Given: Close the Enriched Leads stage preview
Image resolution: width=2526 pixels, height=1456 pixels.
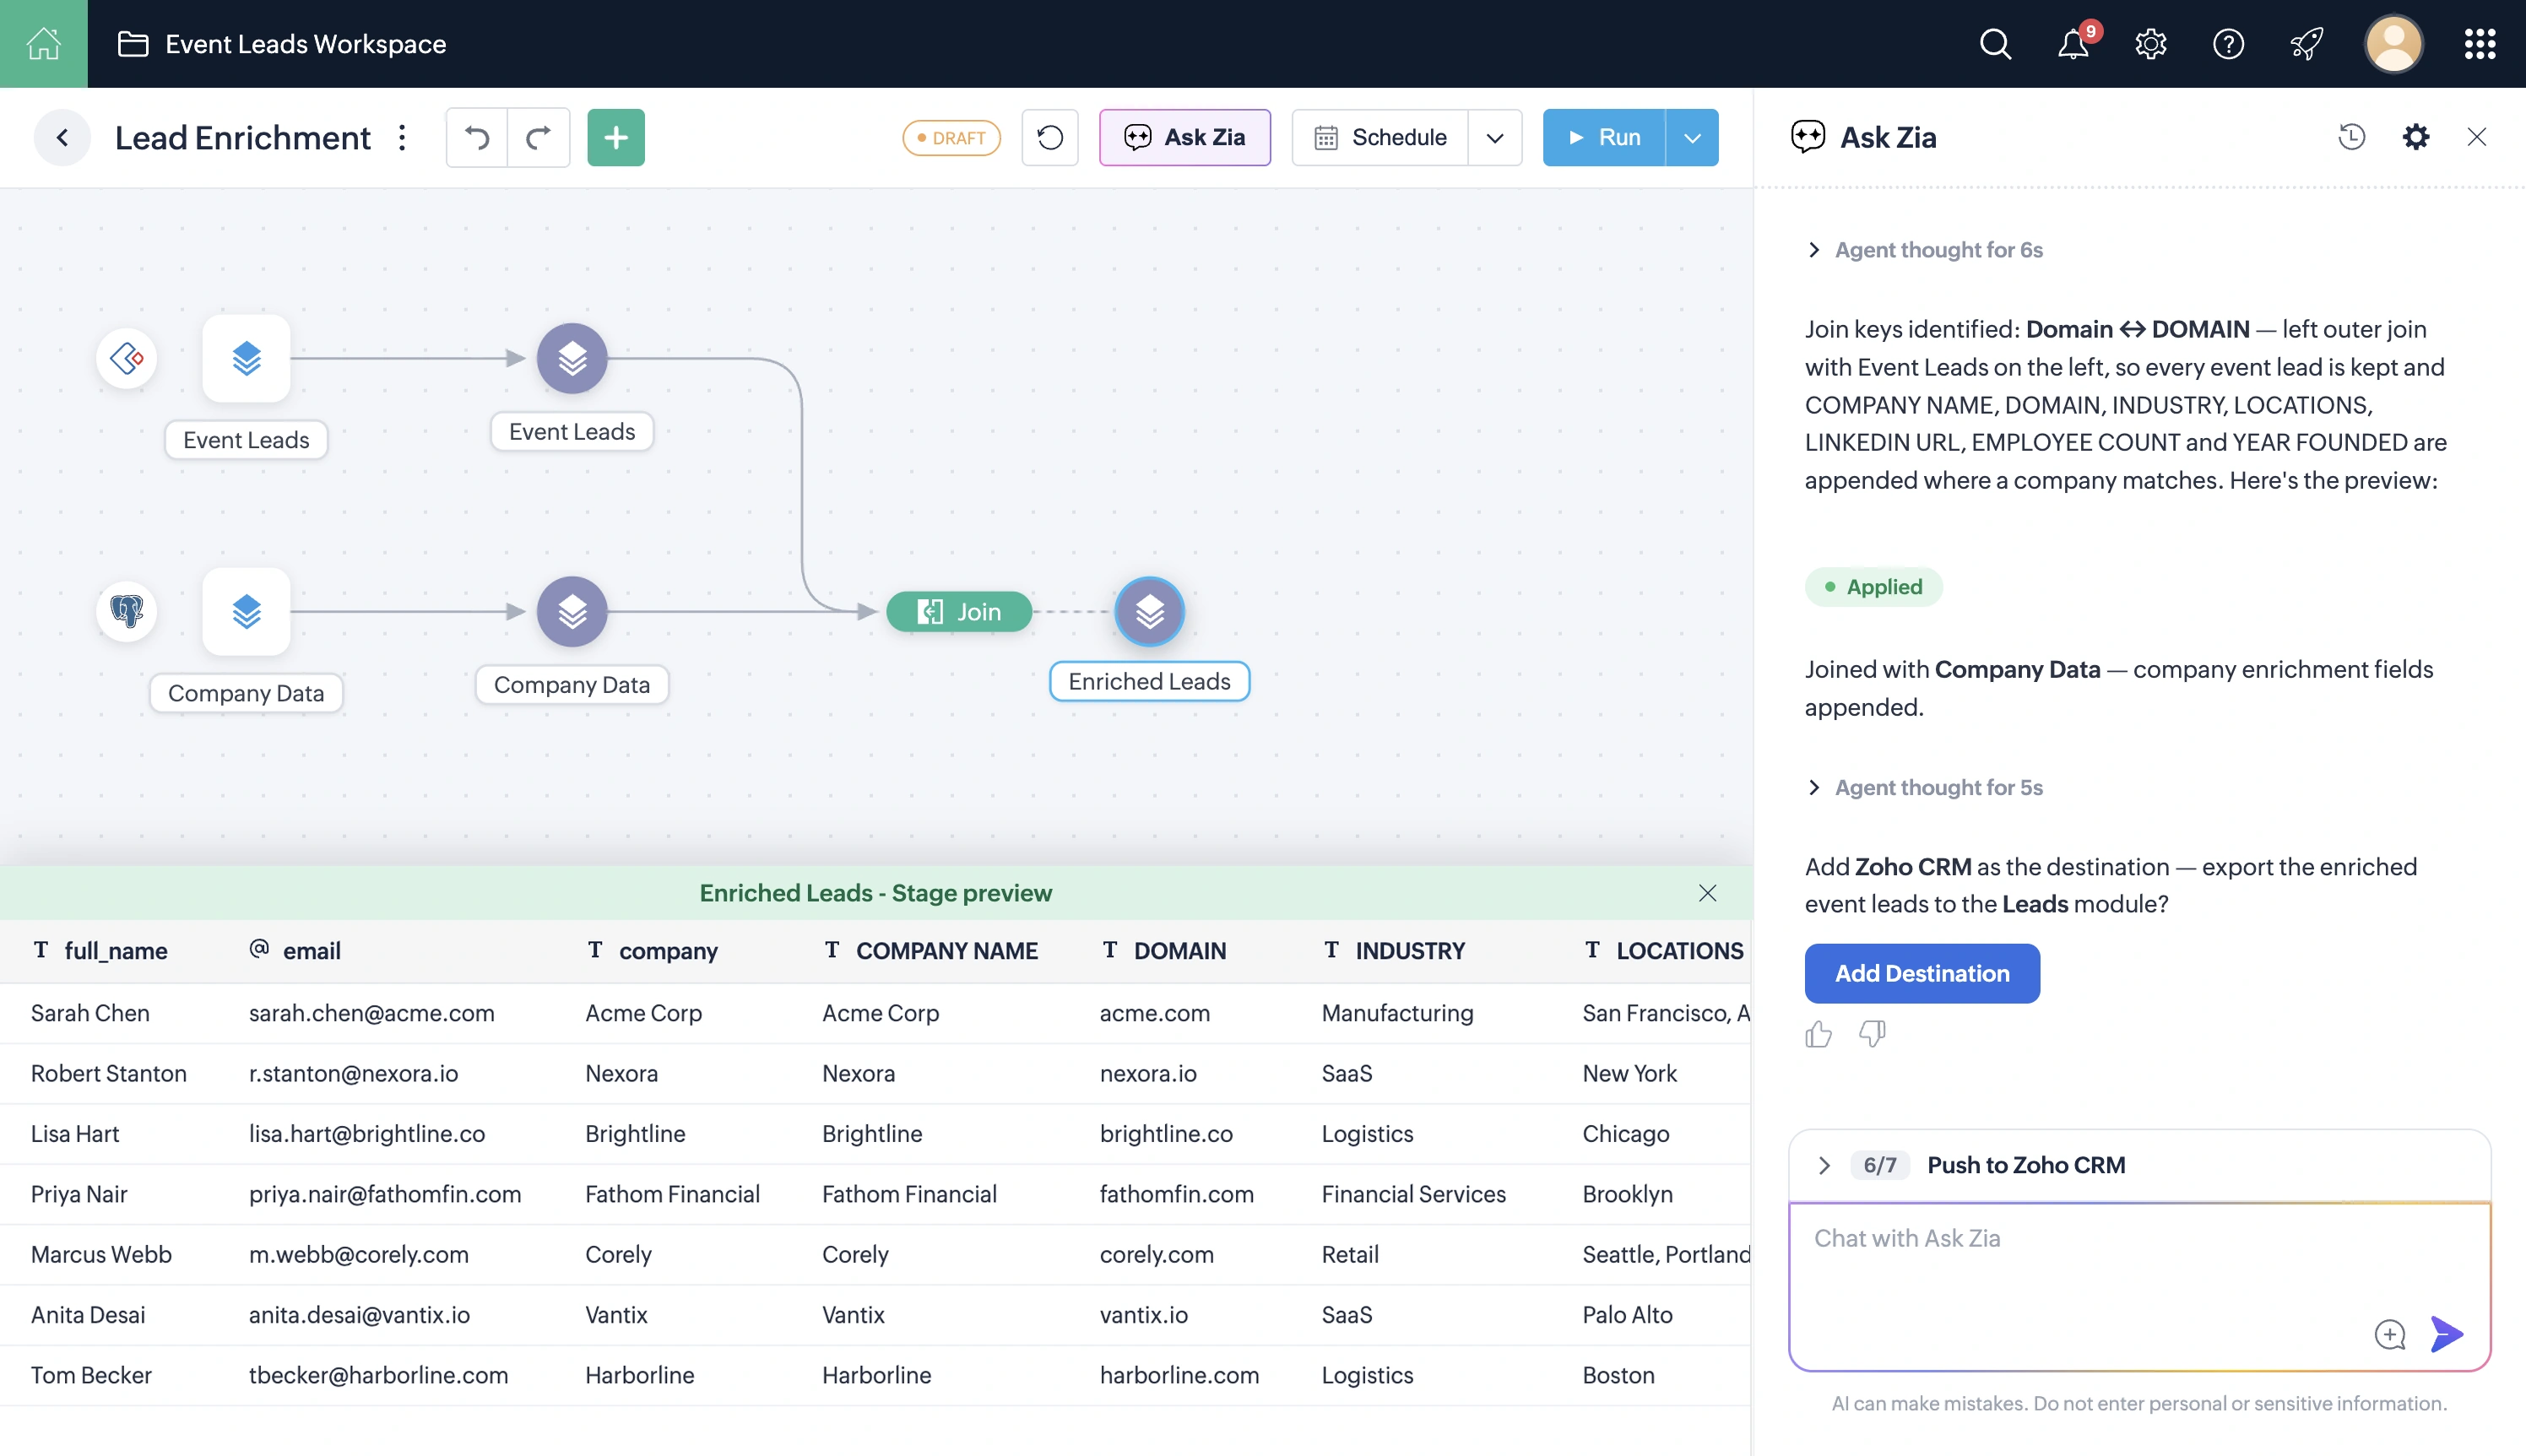Looking at the screenshot, I should [1708, 893].
